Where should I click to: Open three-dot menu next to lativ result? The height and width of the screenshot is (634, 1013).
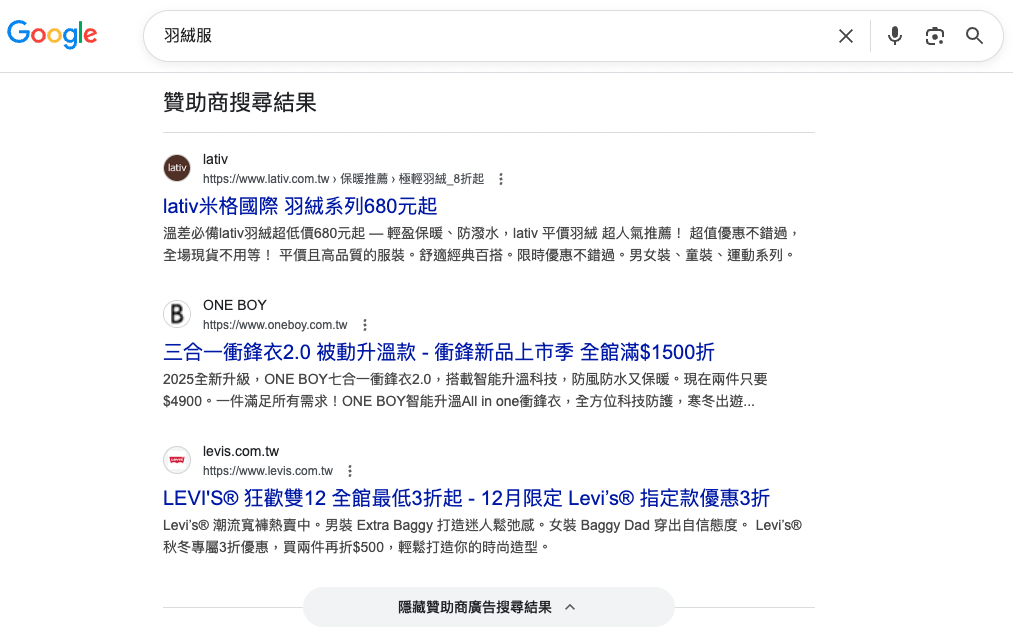coord(500,178)
